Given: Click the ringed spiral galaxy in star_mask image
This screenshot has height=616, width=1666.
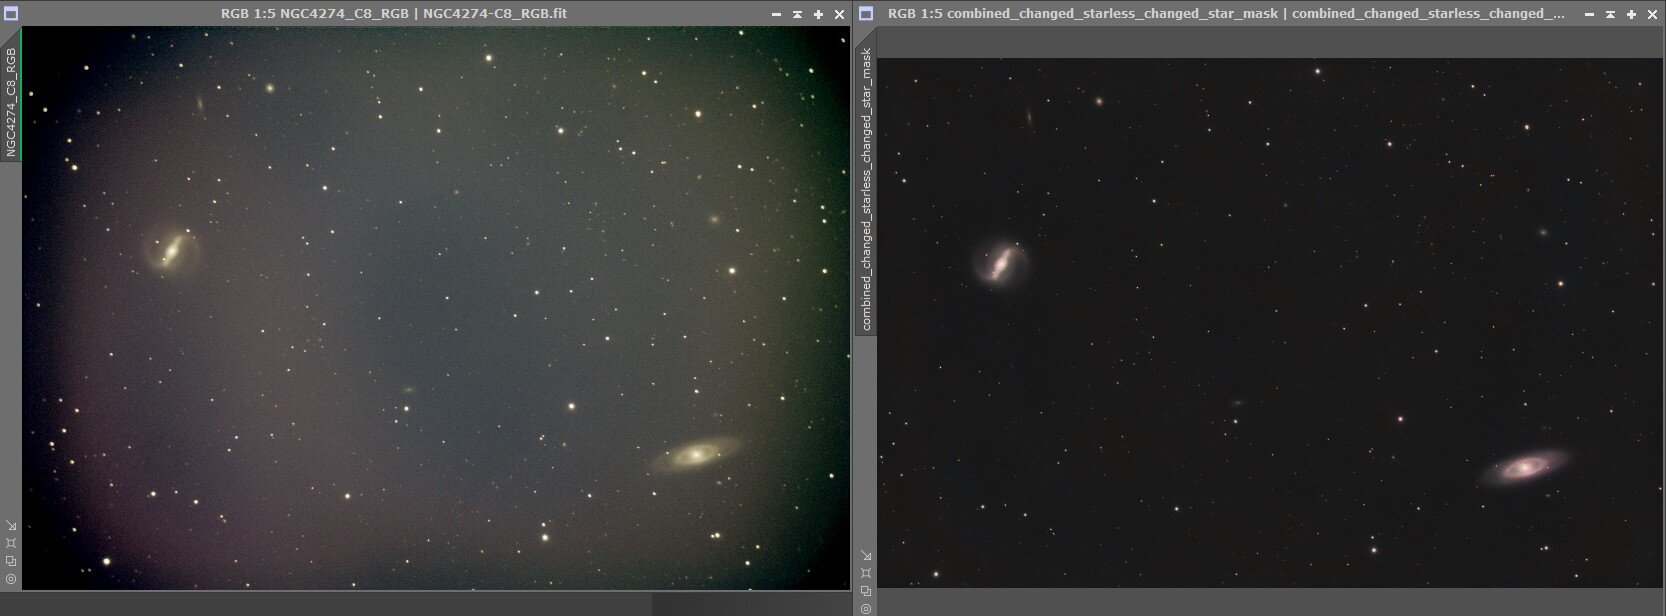Looking at the screenshot, I should coord(1526,466).
